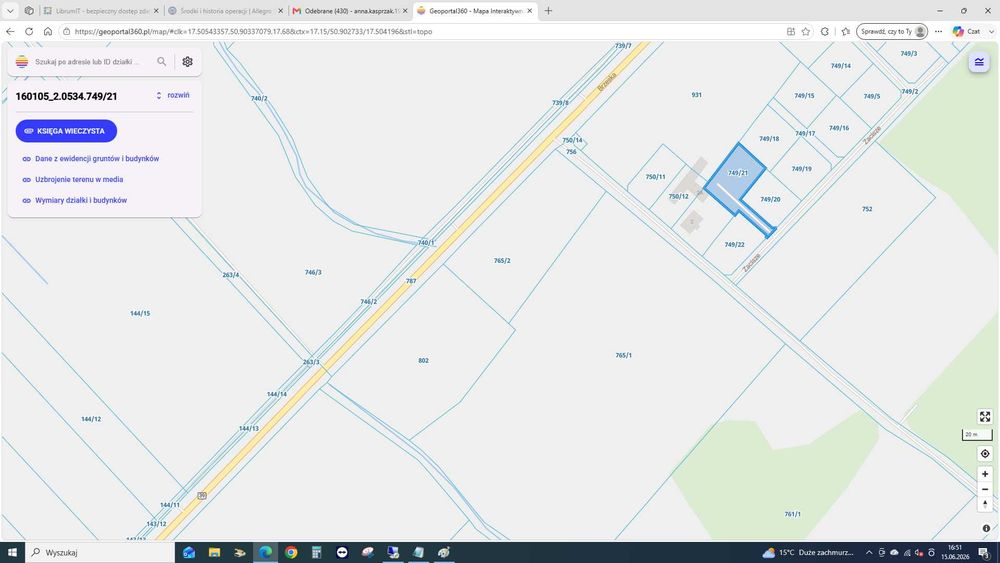Open the map info icon
Screen dimensions: 1000x563
tap(986, 528)
